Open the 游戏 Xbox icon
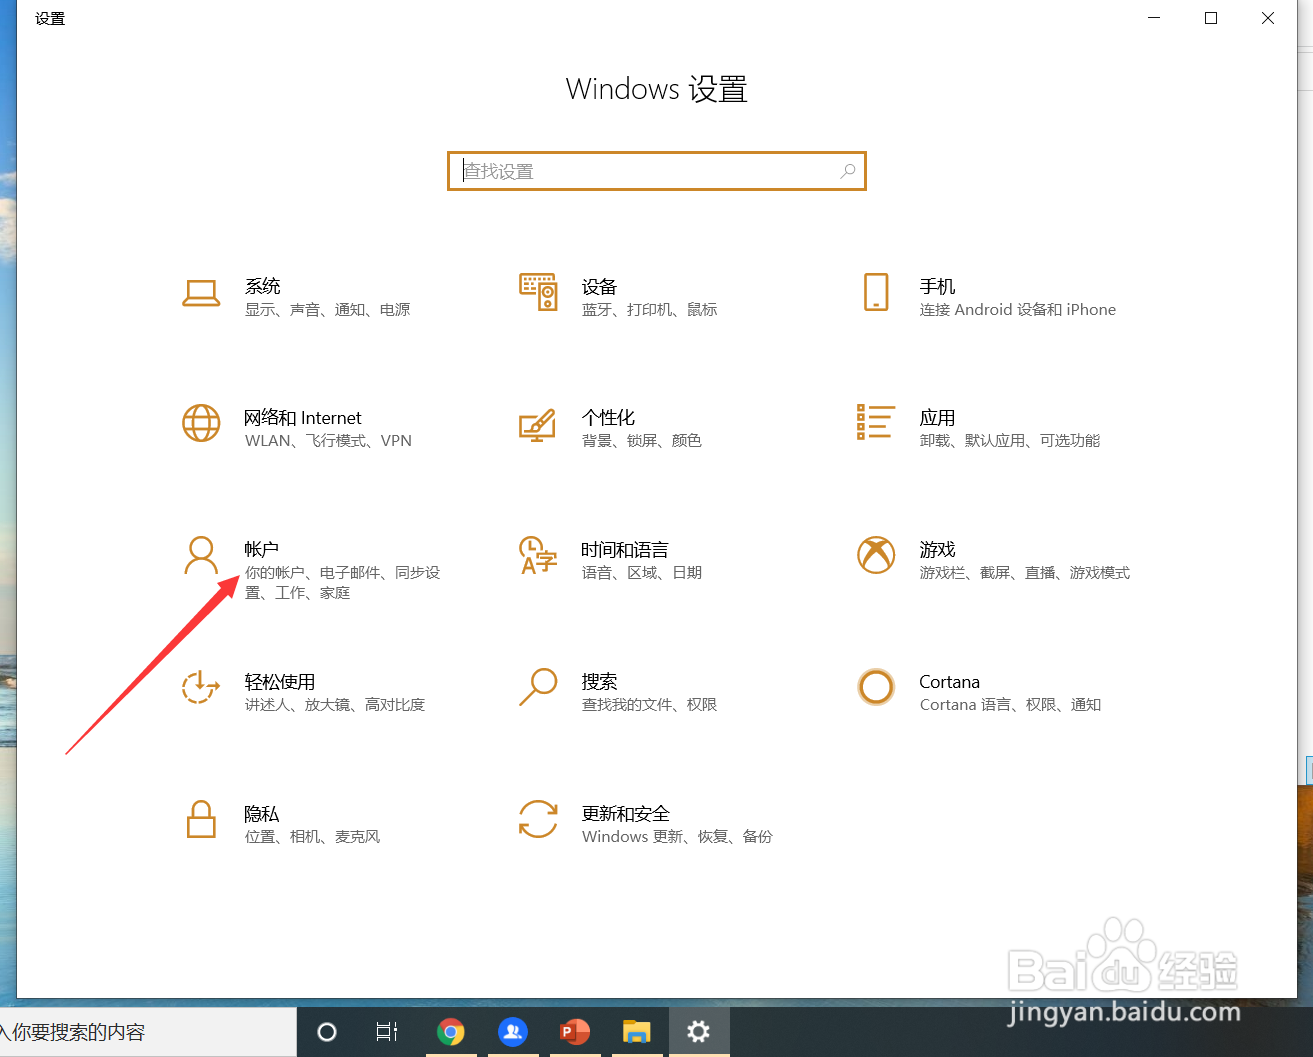The width and height of the screenshot is (1313, 1057). coord(876,555)
